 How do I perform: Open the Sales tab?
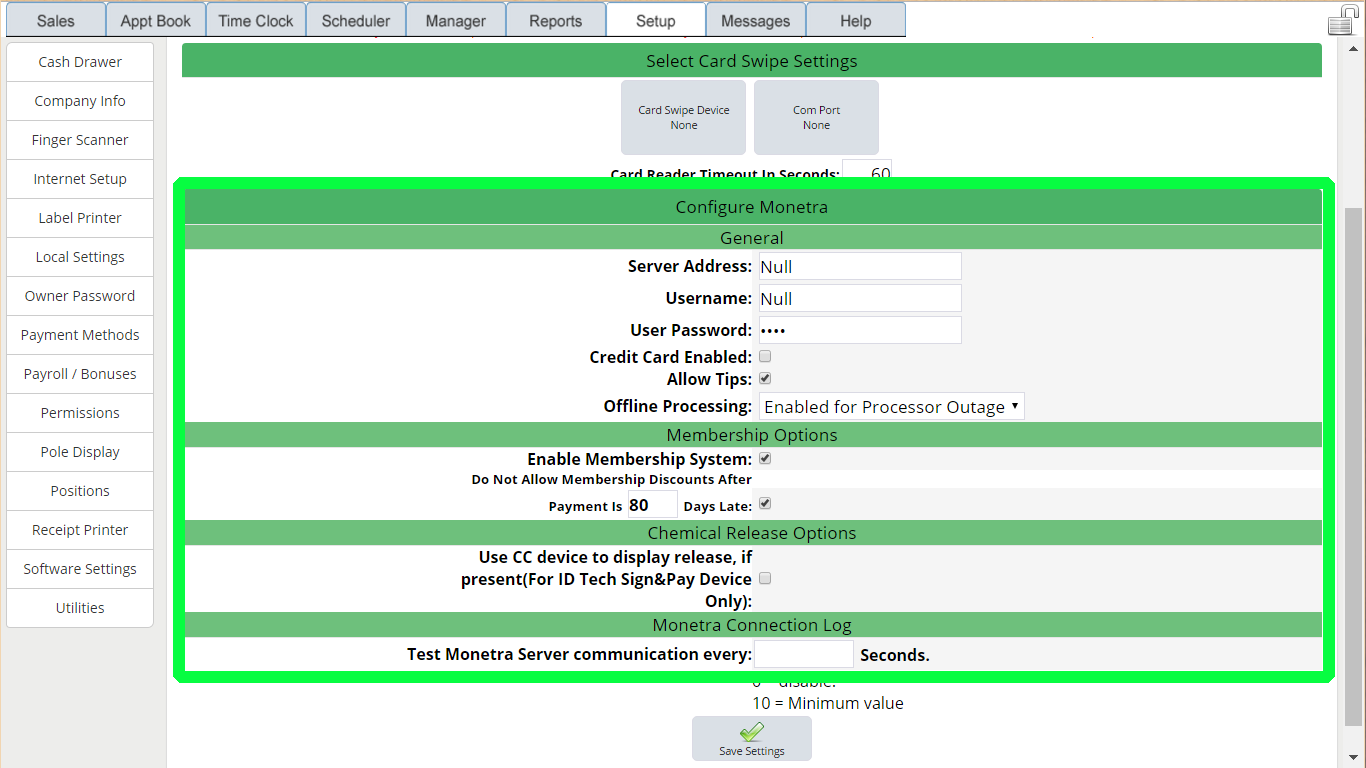coord(55,20)
